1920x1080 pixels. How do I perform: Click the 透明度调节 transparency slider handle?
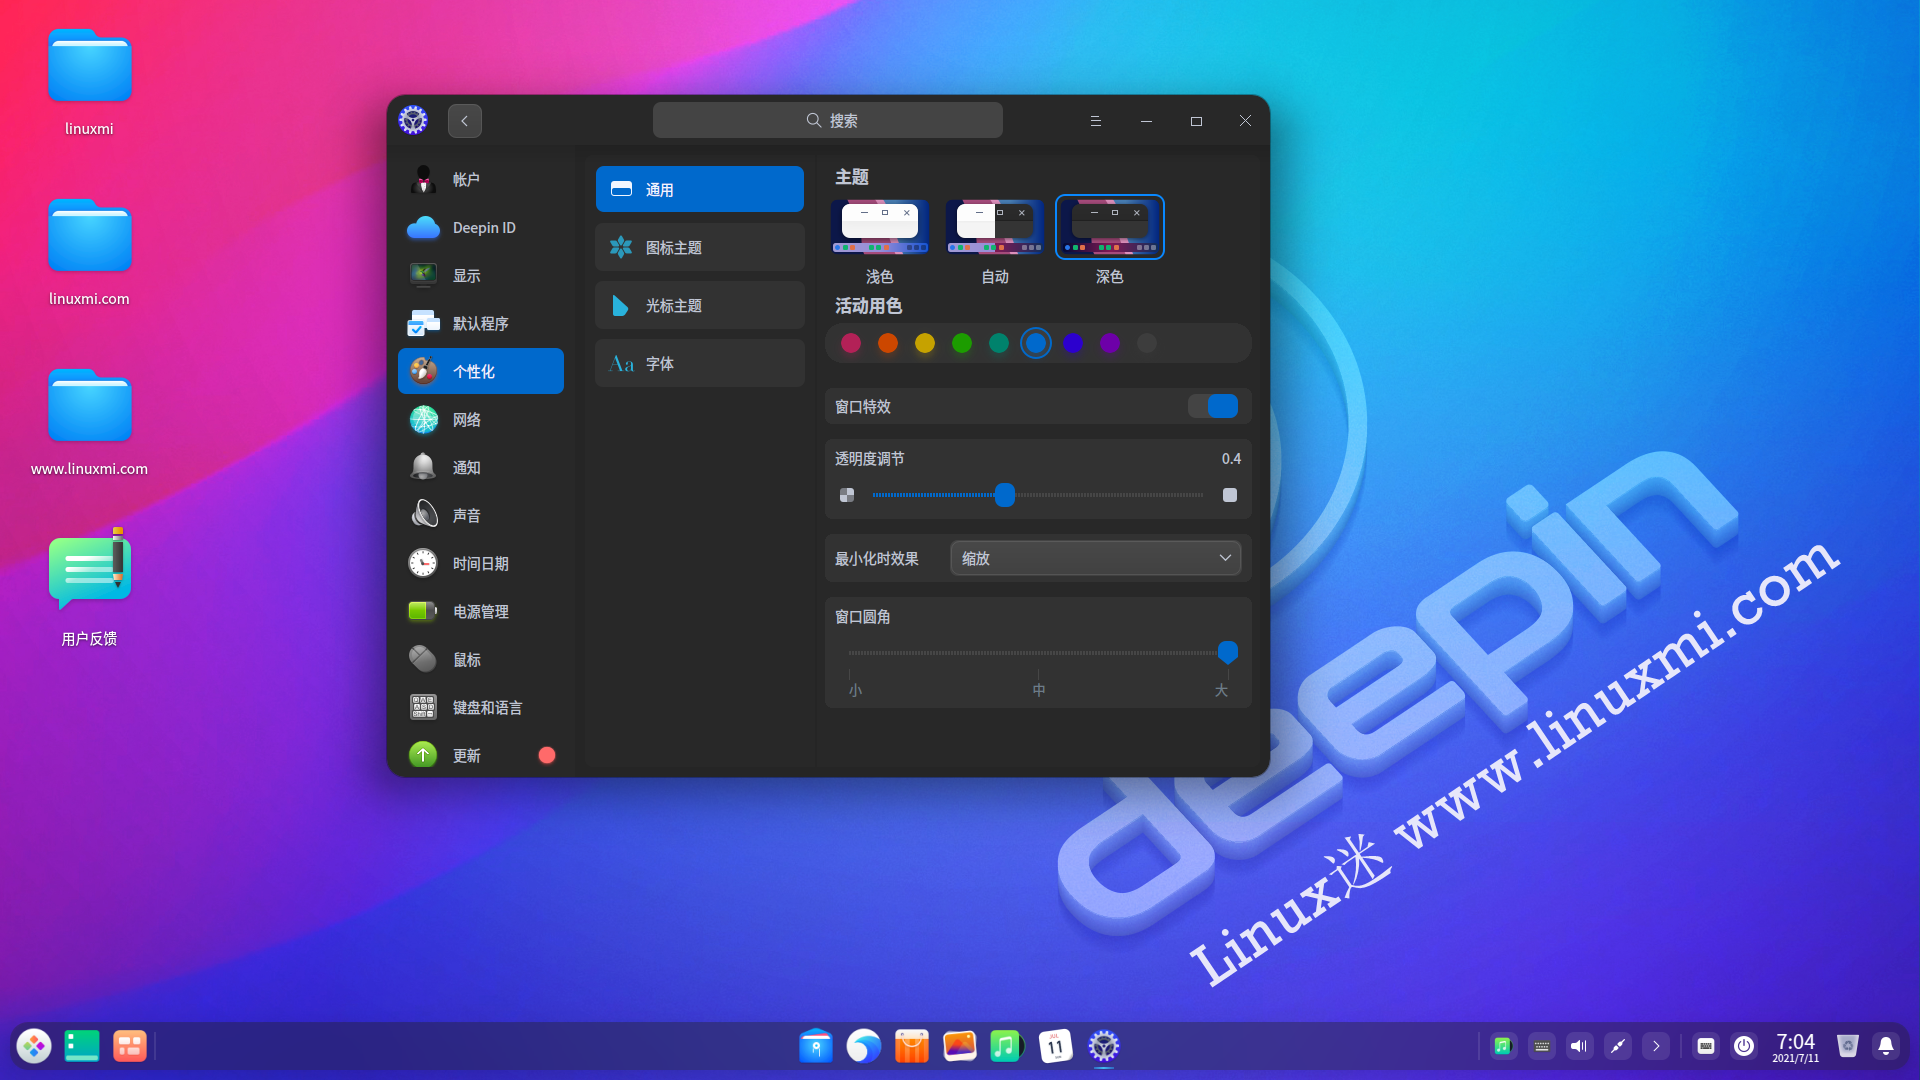click(x=1005, y=495)
